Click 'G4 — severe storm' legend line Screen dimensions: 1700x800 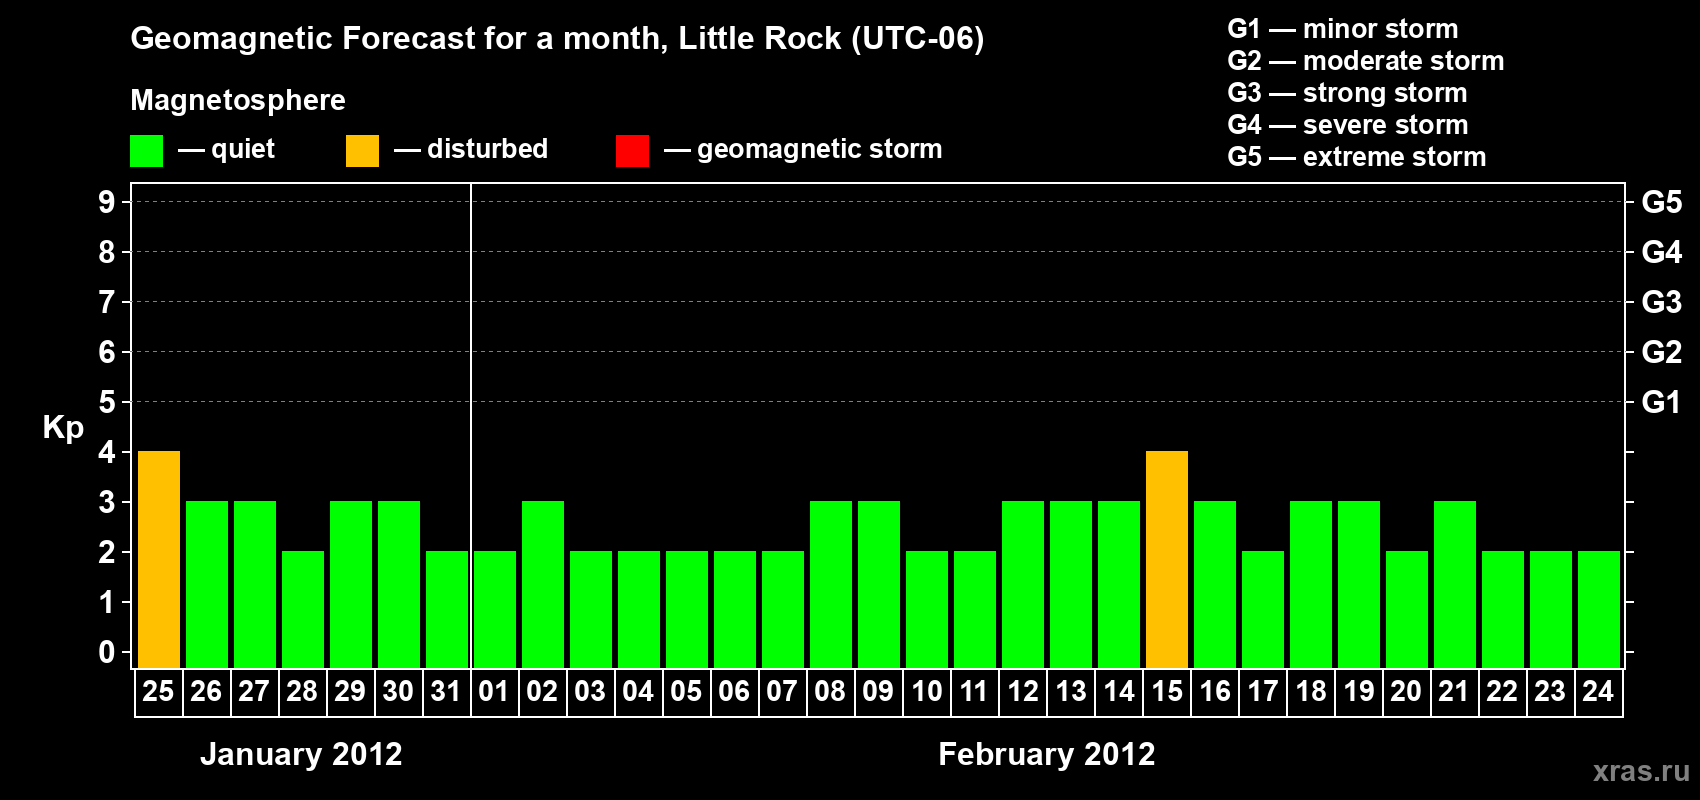click(x=1348, y=125)
